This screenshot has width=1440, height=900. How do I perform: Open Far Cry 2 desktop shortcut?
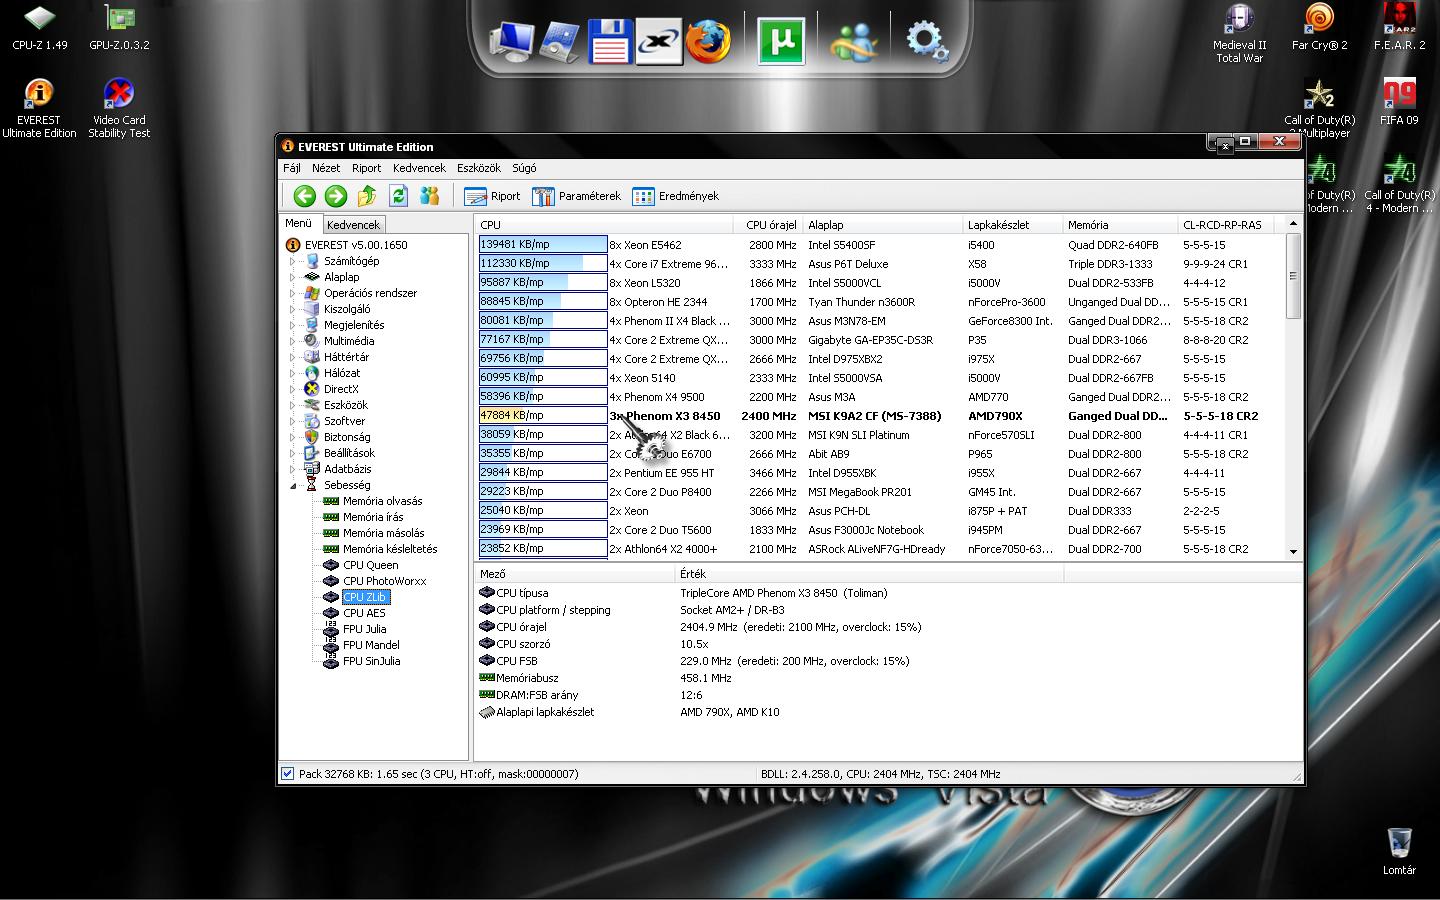[1320, 28]
